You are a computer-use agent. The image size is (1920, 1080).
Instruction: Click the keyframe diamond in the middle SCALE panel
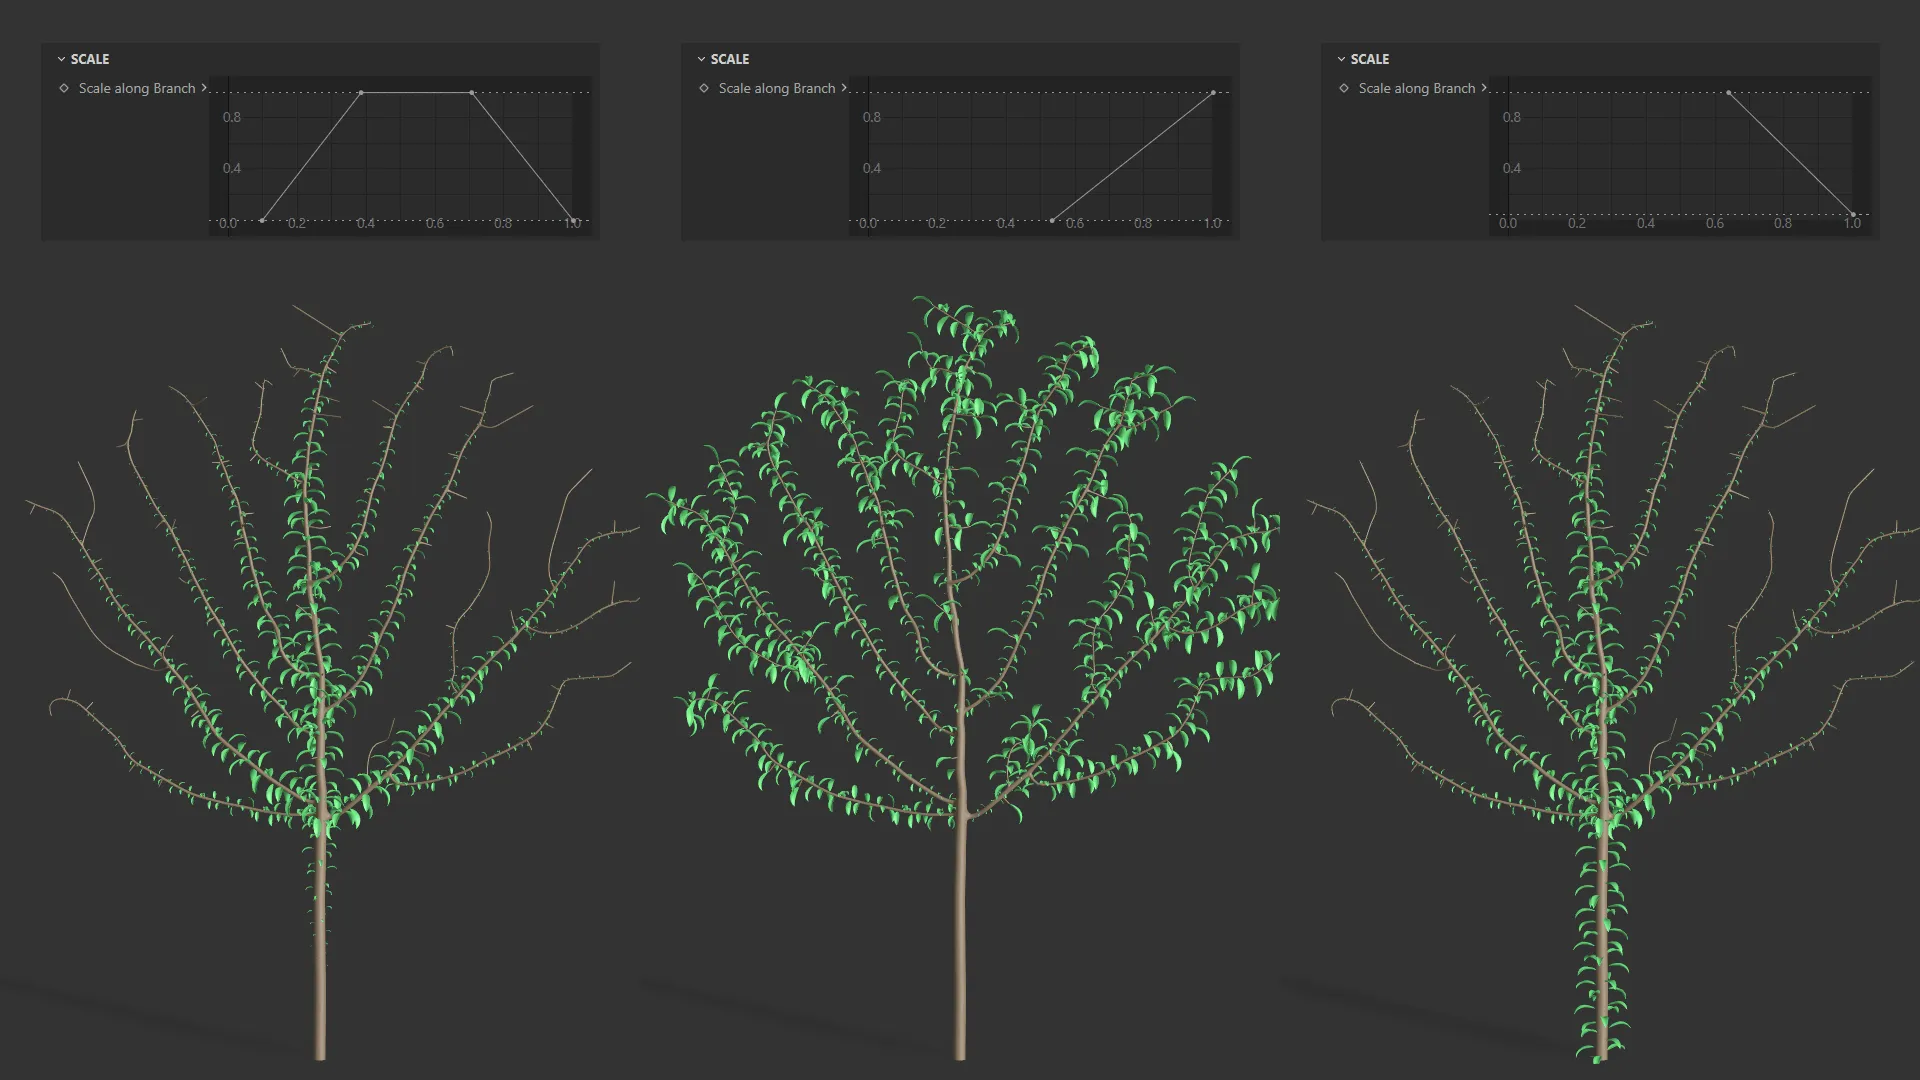click(704, 88)
